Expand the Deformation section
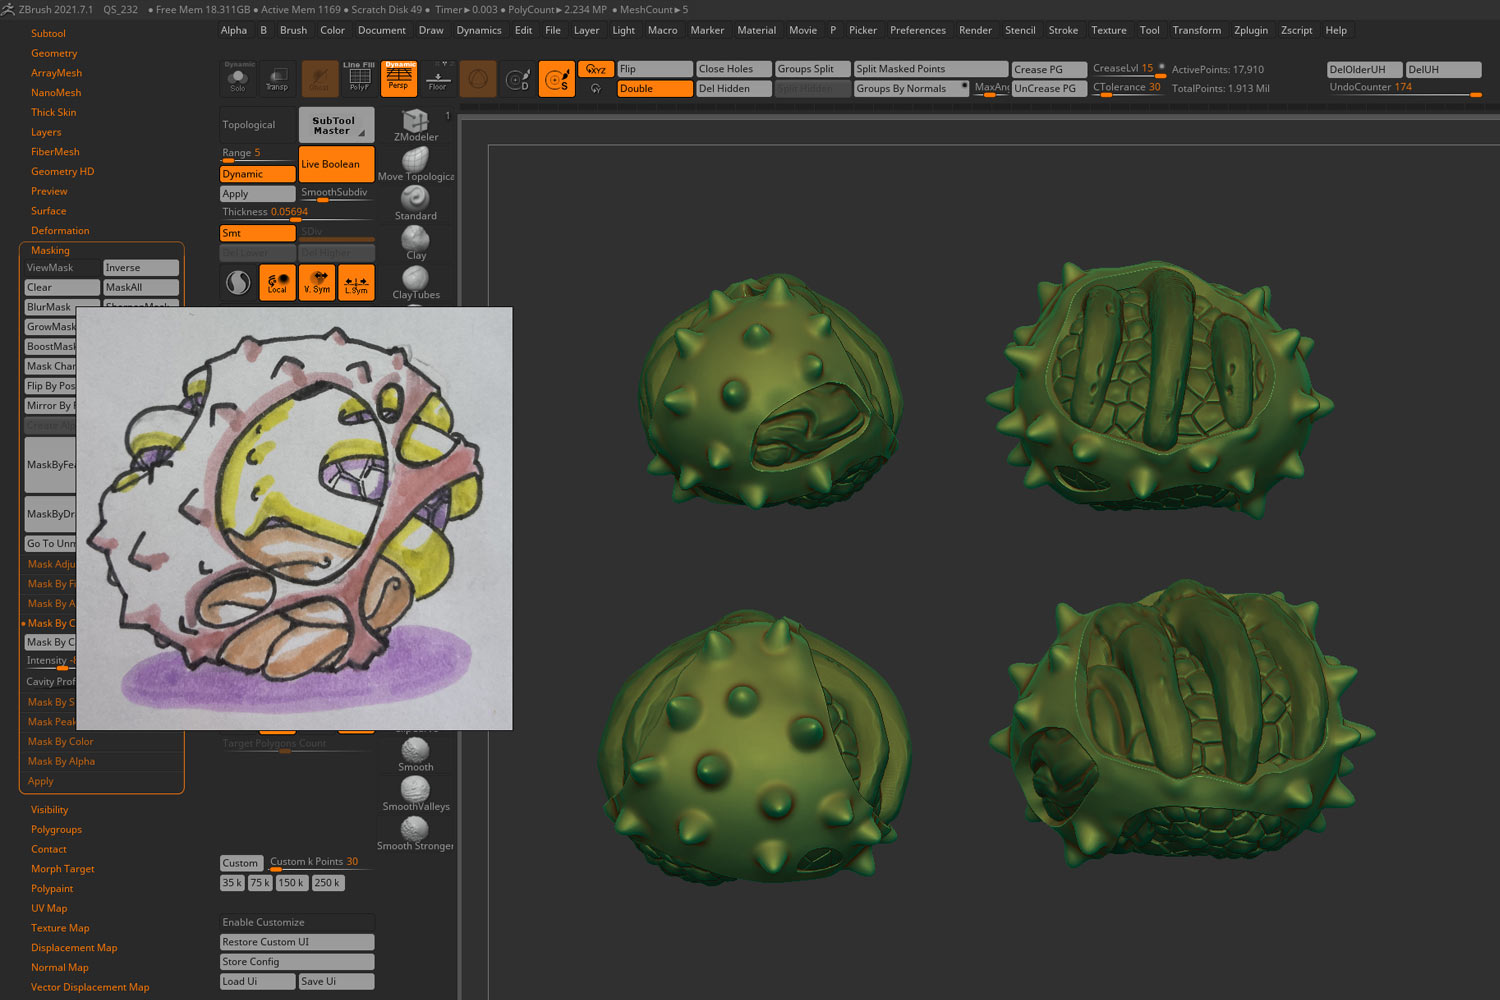Image resolution: width=1500 pixels, height=1000 pixels. (x=60, y=231)
